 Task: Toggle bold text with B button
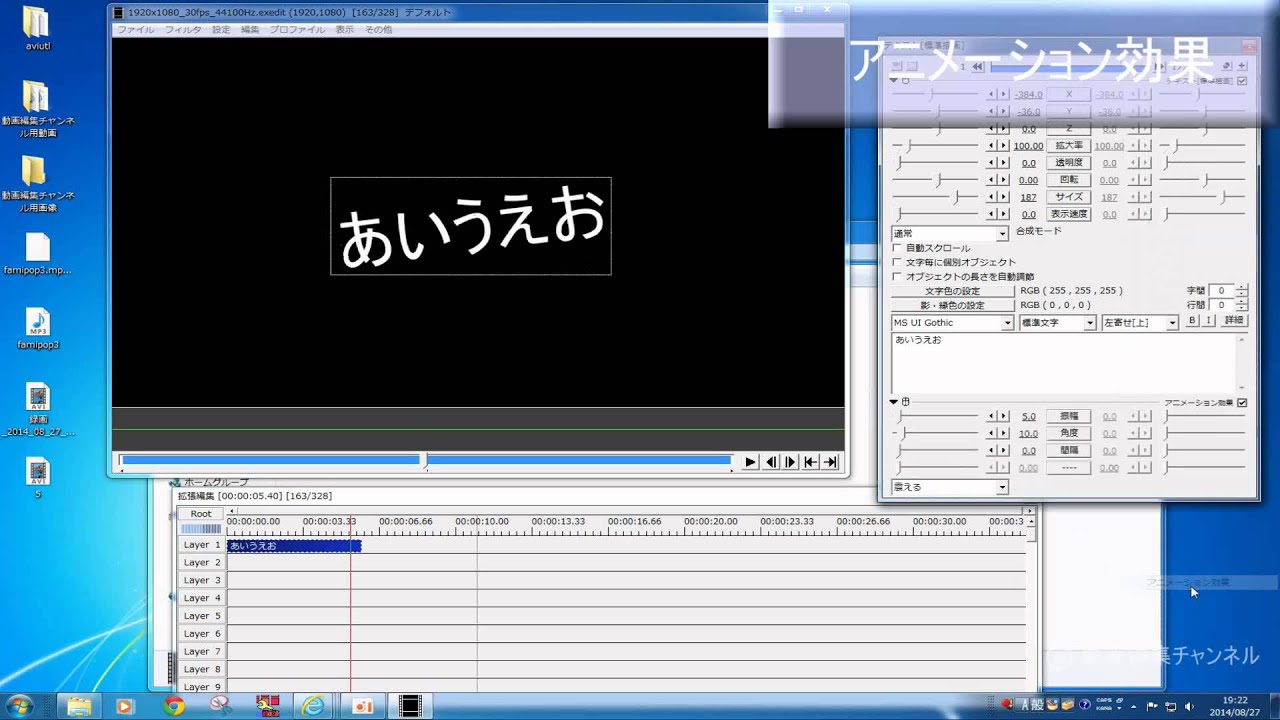tap(1192, 320)
